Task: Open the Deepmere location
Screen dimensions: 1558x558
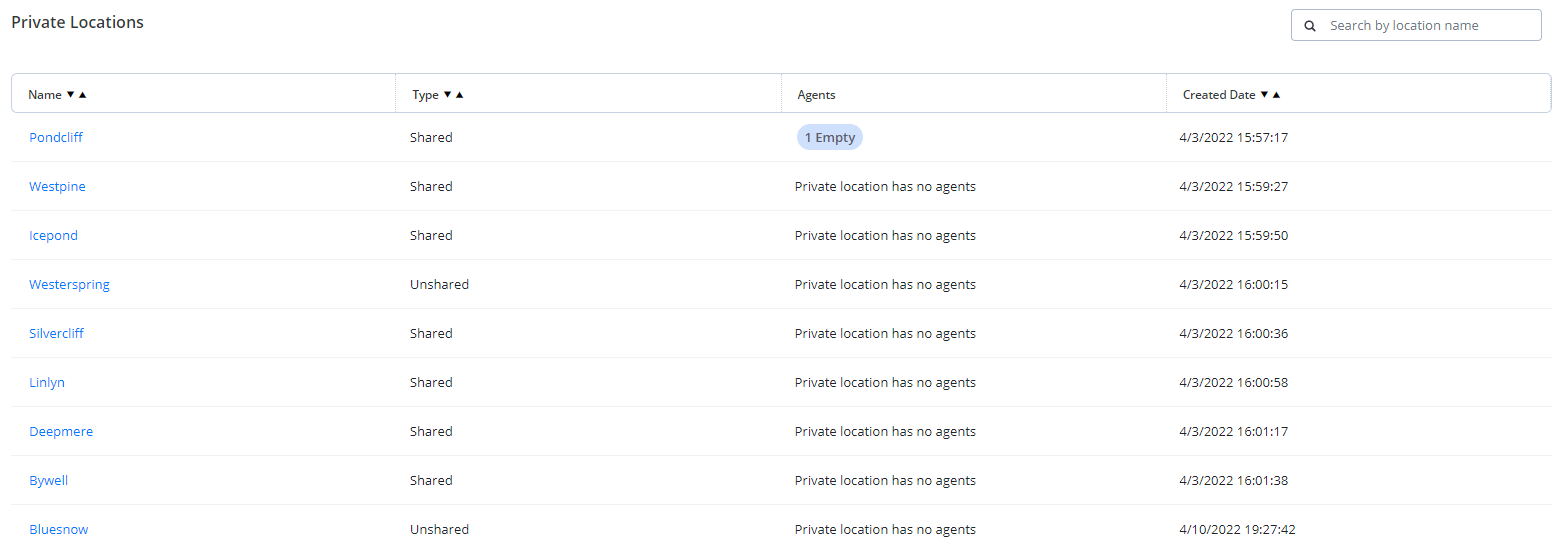Action: pyautogui.click(x=61, y=431)
